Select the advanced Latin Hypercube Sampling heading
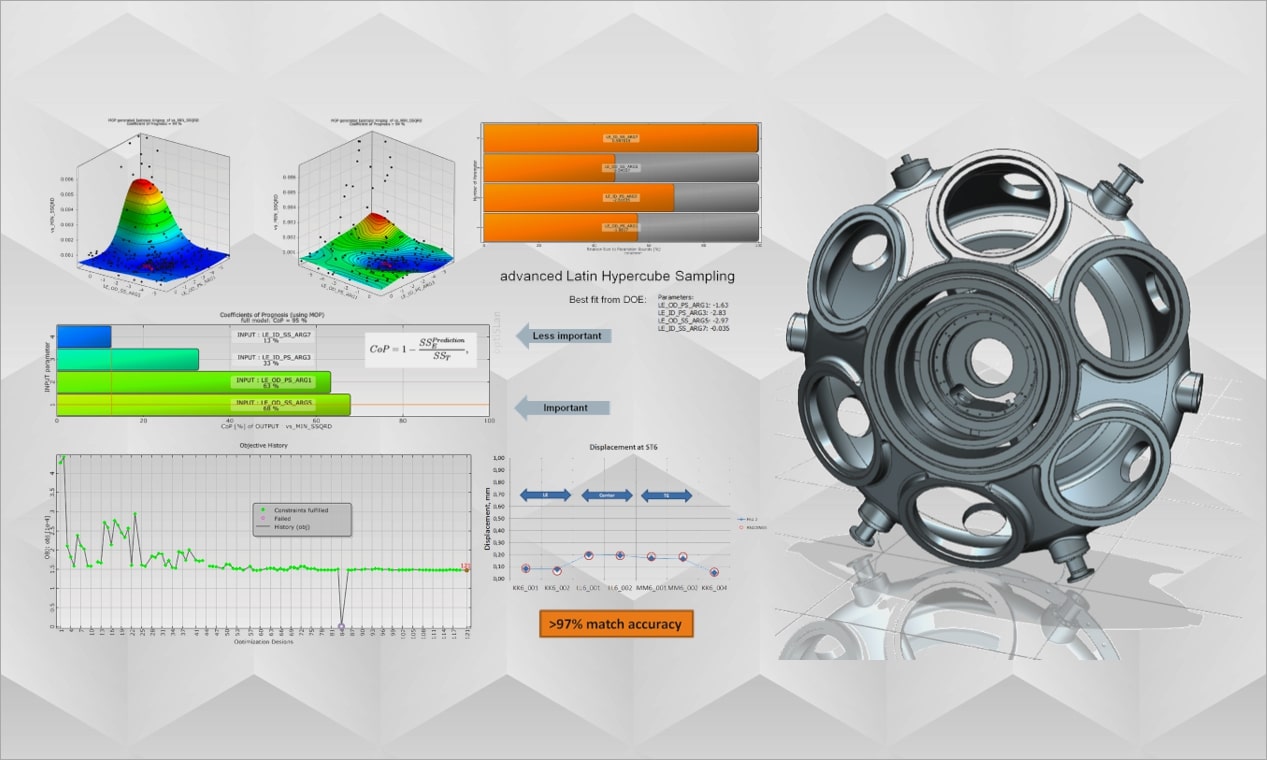This screenshot has height=760, width=1267. 617,276
